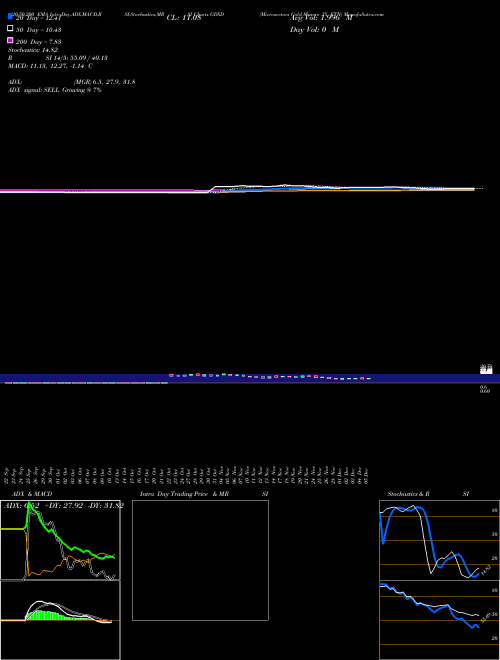Click the 'Stochastics & R' panel title
The height and width of the screenshot is (660, 500).
click(408, 494)
